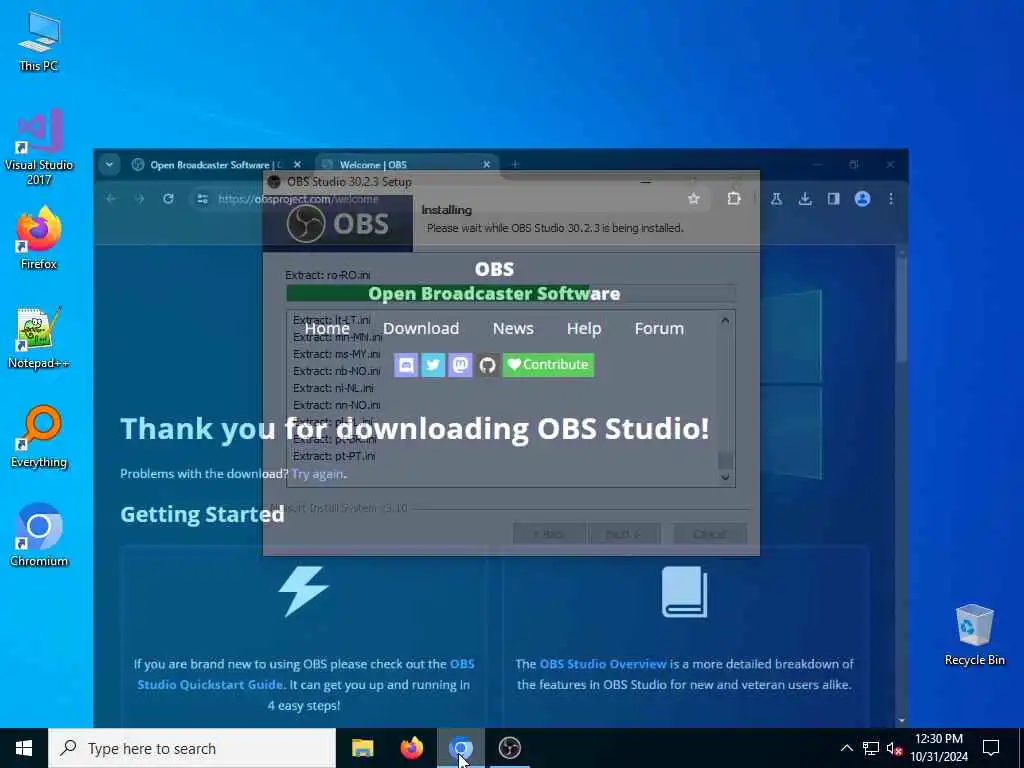Open Firefox from the taskbar
This screenshot has height=768, width=1024.
pyautogui.click(x=411, y=748)
